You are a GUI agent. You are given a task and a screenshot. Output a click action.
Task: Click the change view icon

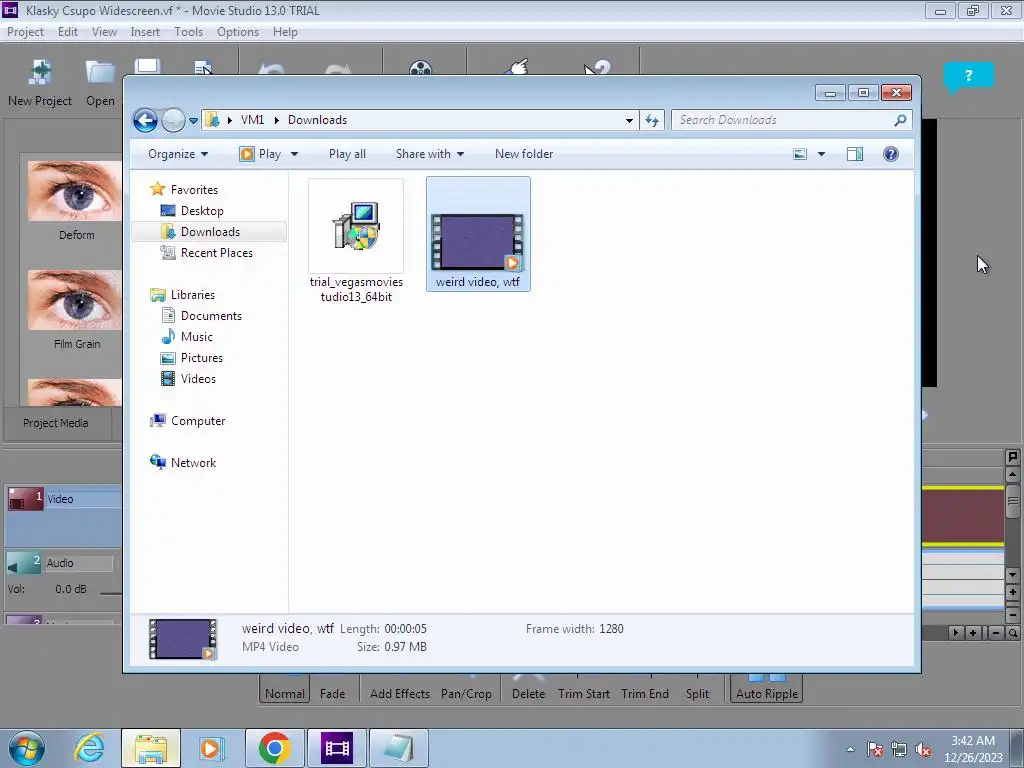(x=800, y=154)
